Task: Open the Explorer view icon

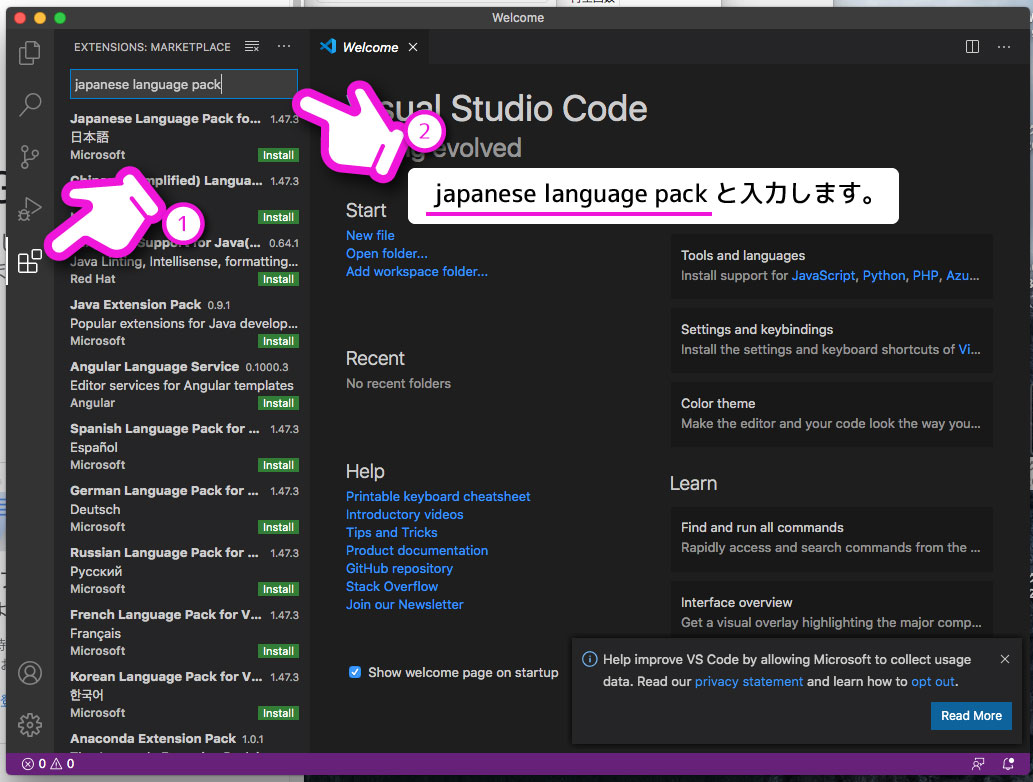Action: pos(30,52)
